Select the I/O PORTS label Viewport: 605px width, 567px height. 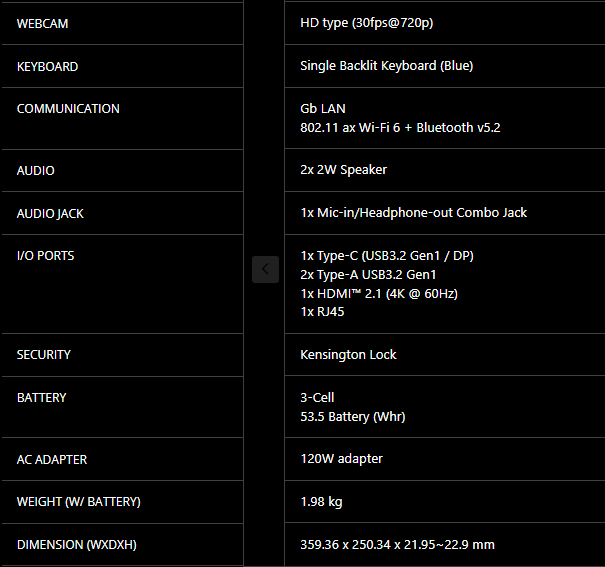click(x=46, y=256)
